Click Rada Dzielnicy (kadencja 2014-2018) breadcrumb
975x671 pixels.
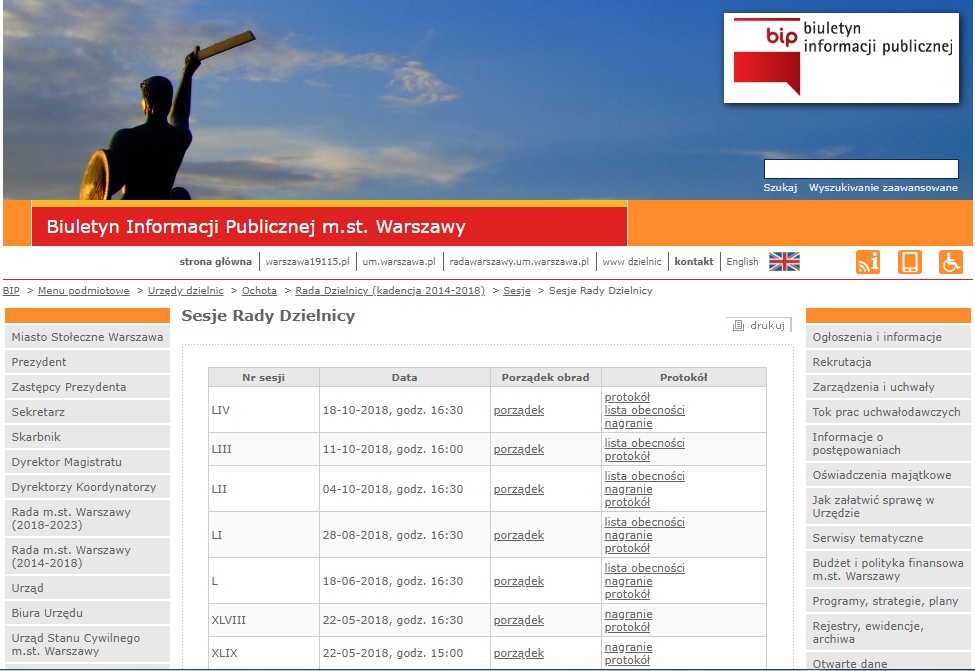coord(390,290)
